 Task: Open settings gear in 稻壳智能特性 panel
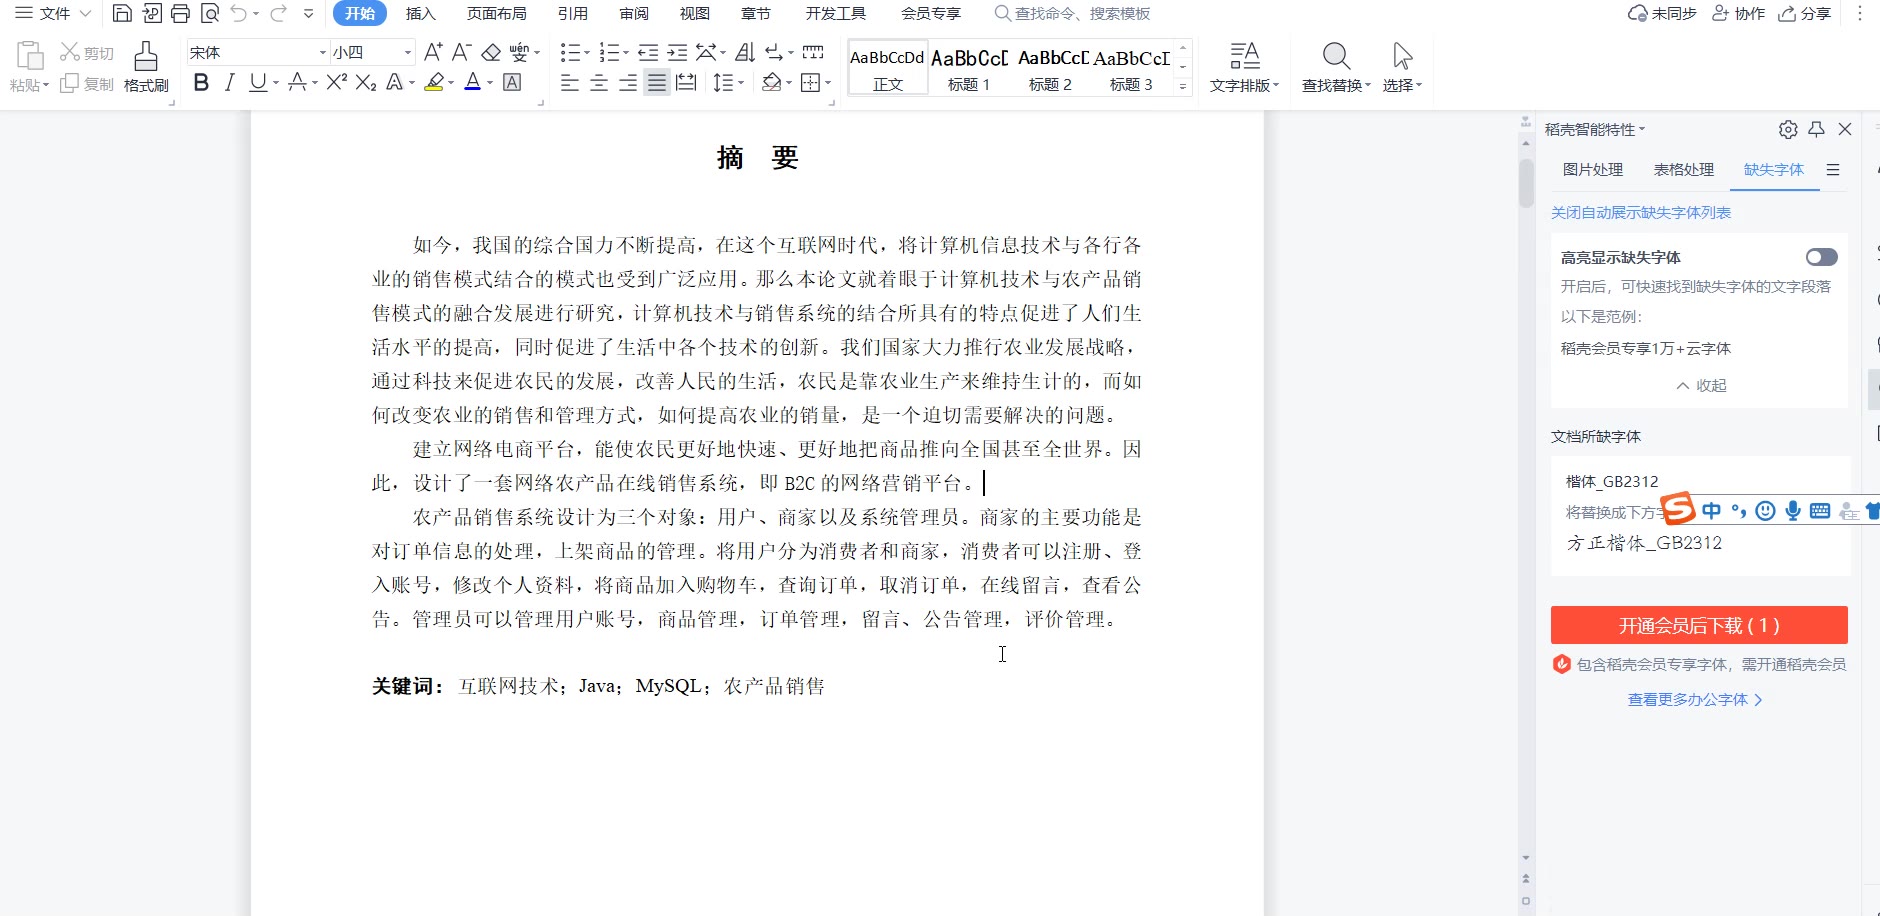1788,129
